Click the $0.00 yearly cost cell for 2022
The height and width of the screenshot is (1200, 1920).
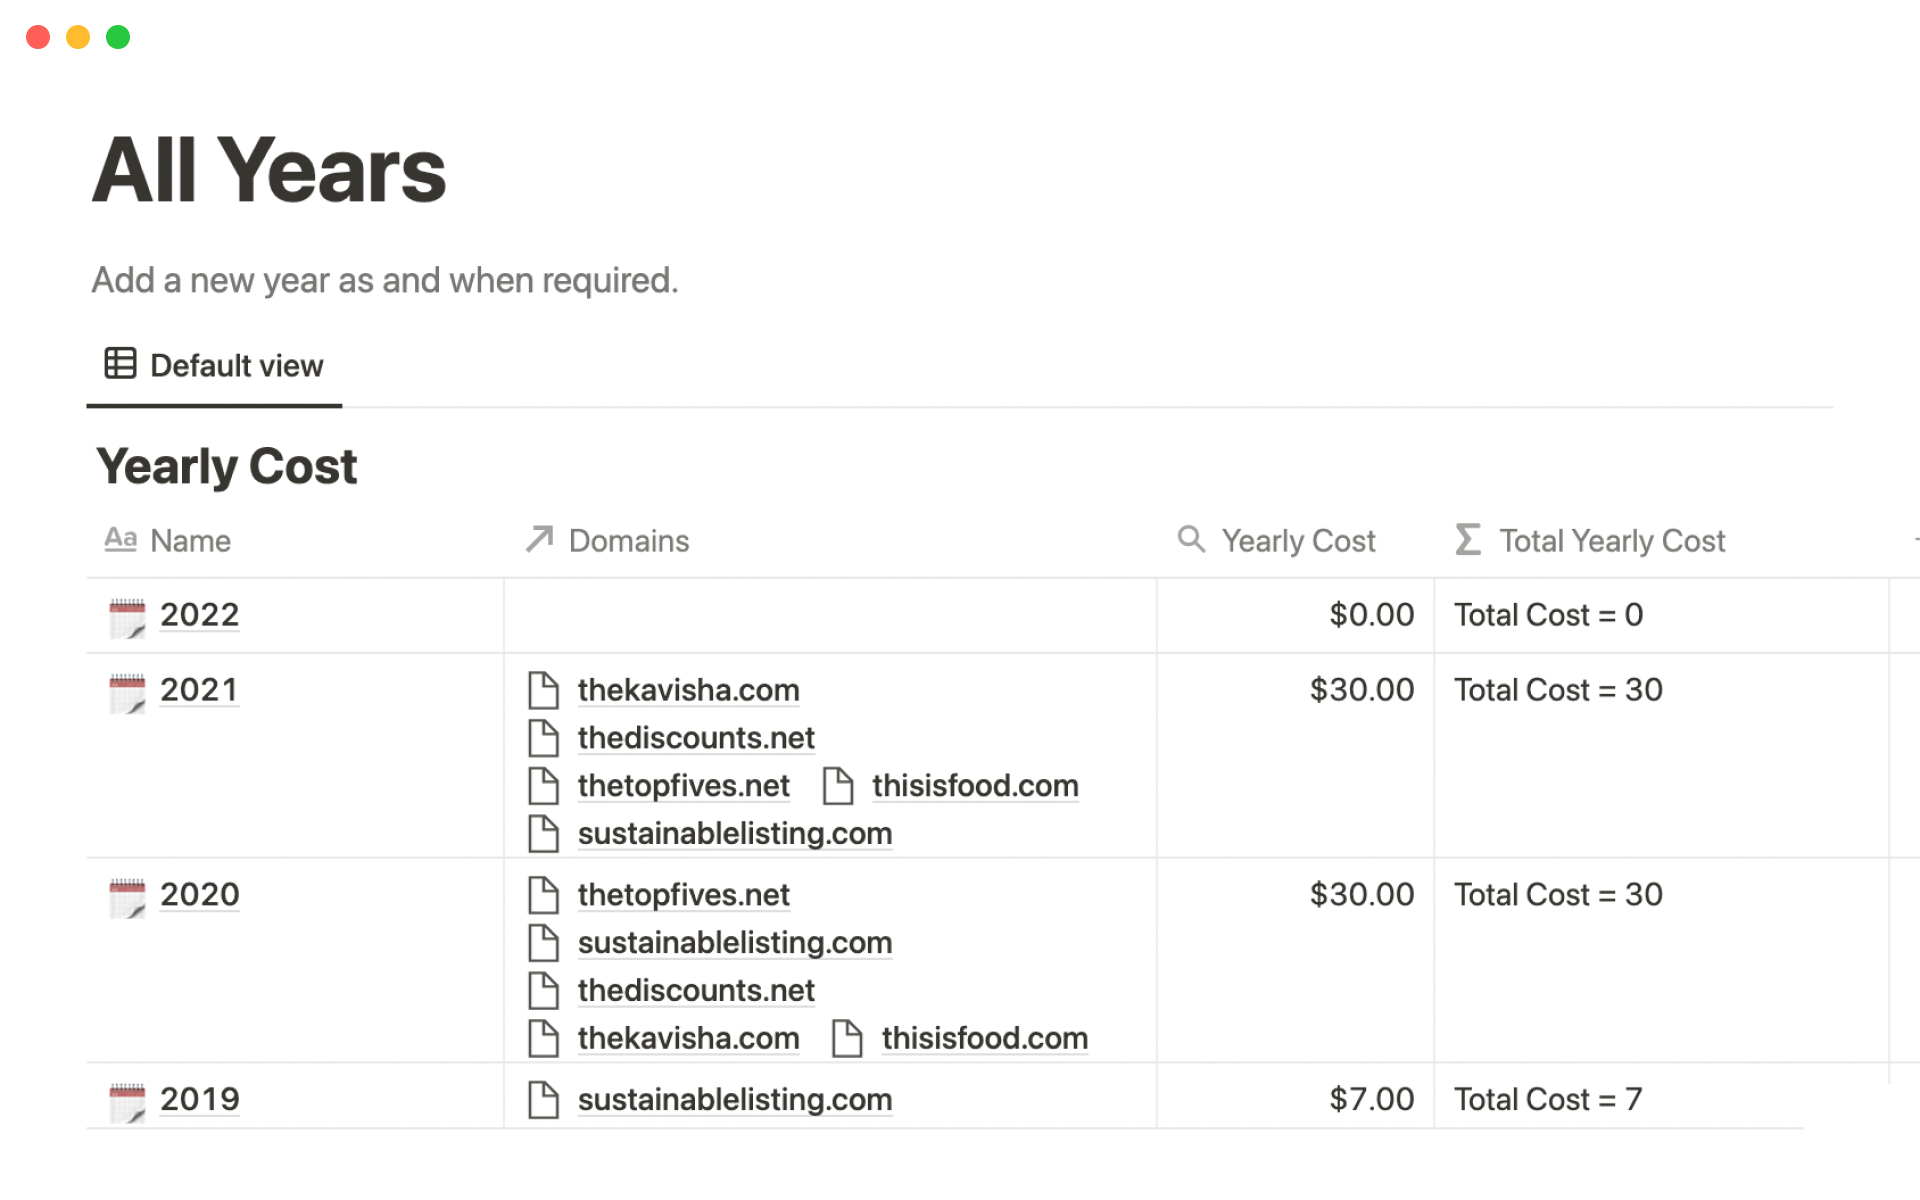tap(1370, 615)
